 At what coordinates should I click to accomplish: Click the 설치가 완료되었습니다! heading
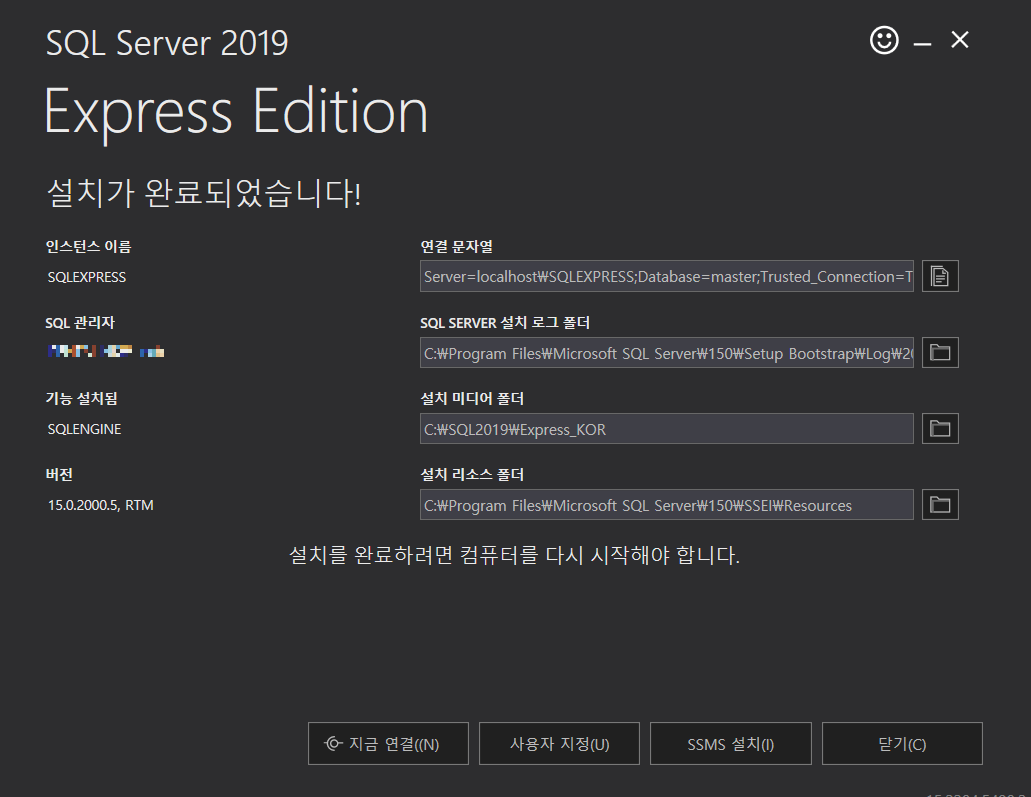click(x=204, y=193)
